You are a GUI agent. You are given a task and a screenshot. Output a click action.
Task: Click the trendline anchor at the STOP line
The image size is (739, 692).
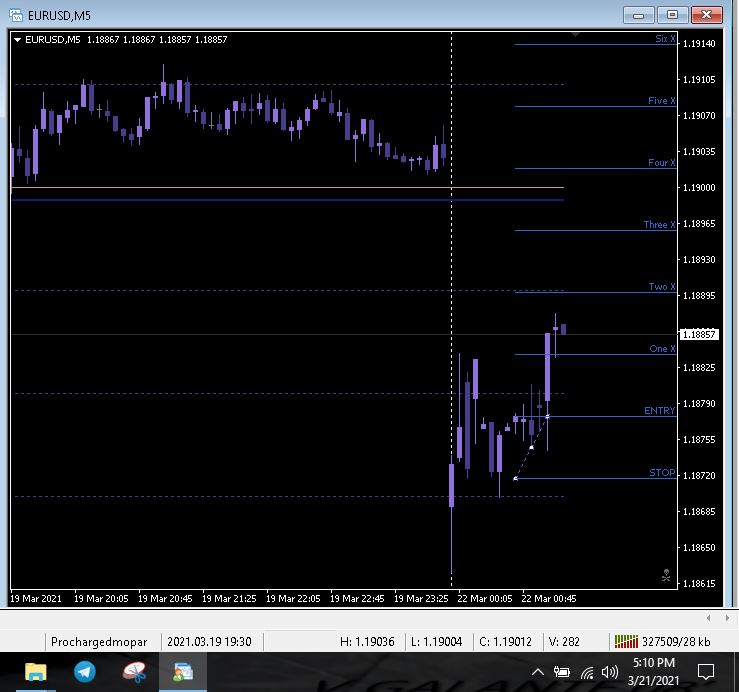pyautogui.click(x=515, y=478)
